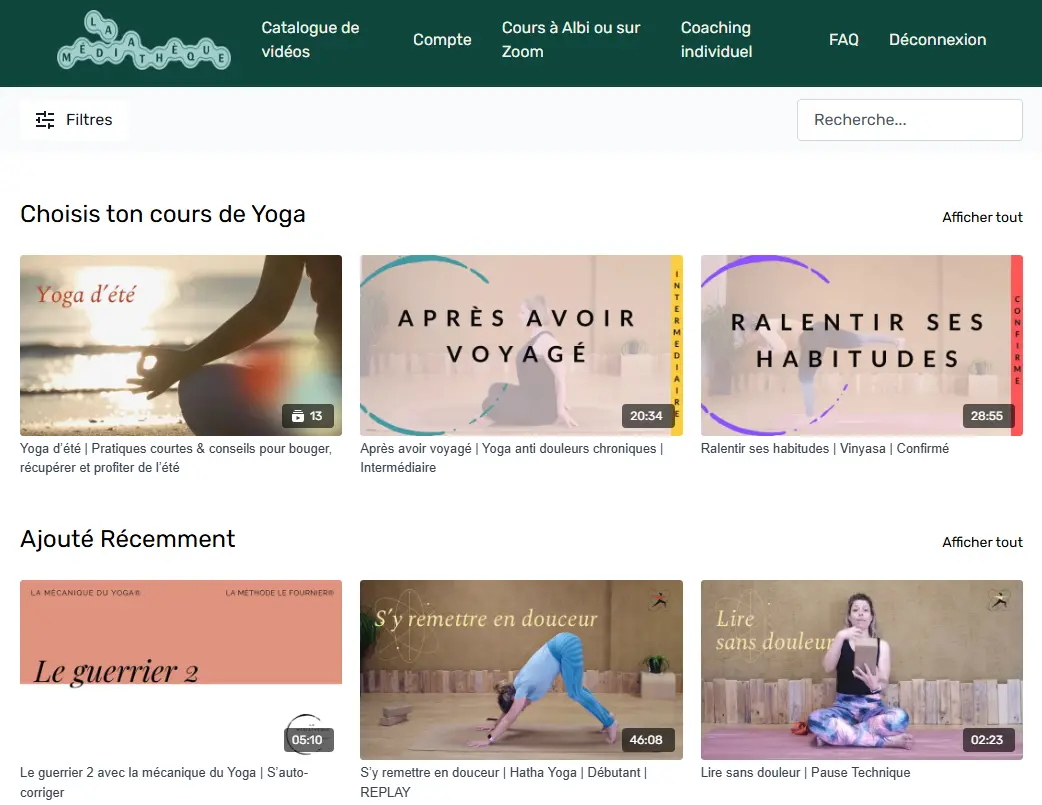Open the Le guerrier 2 video thumbnail
Screen dimensions: 1042x805
point(181,669)
